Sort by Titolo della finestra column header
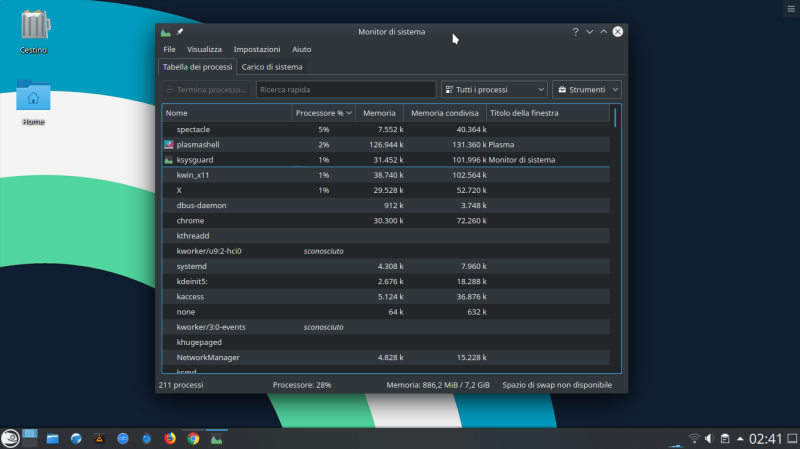This screenshot has height=449, width=800. 548,113
